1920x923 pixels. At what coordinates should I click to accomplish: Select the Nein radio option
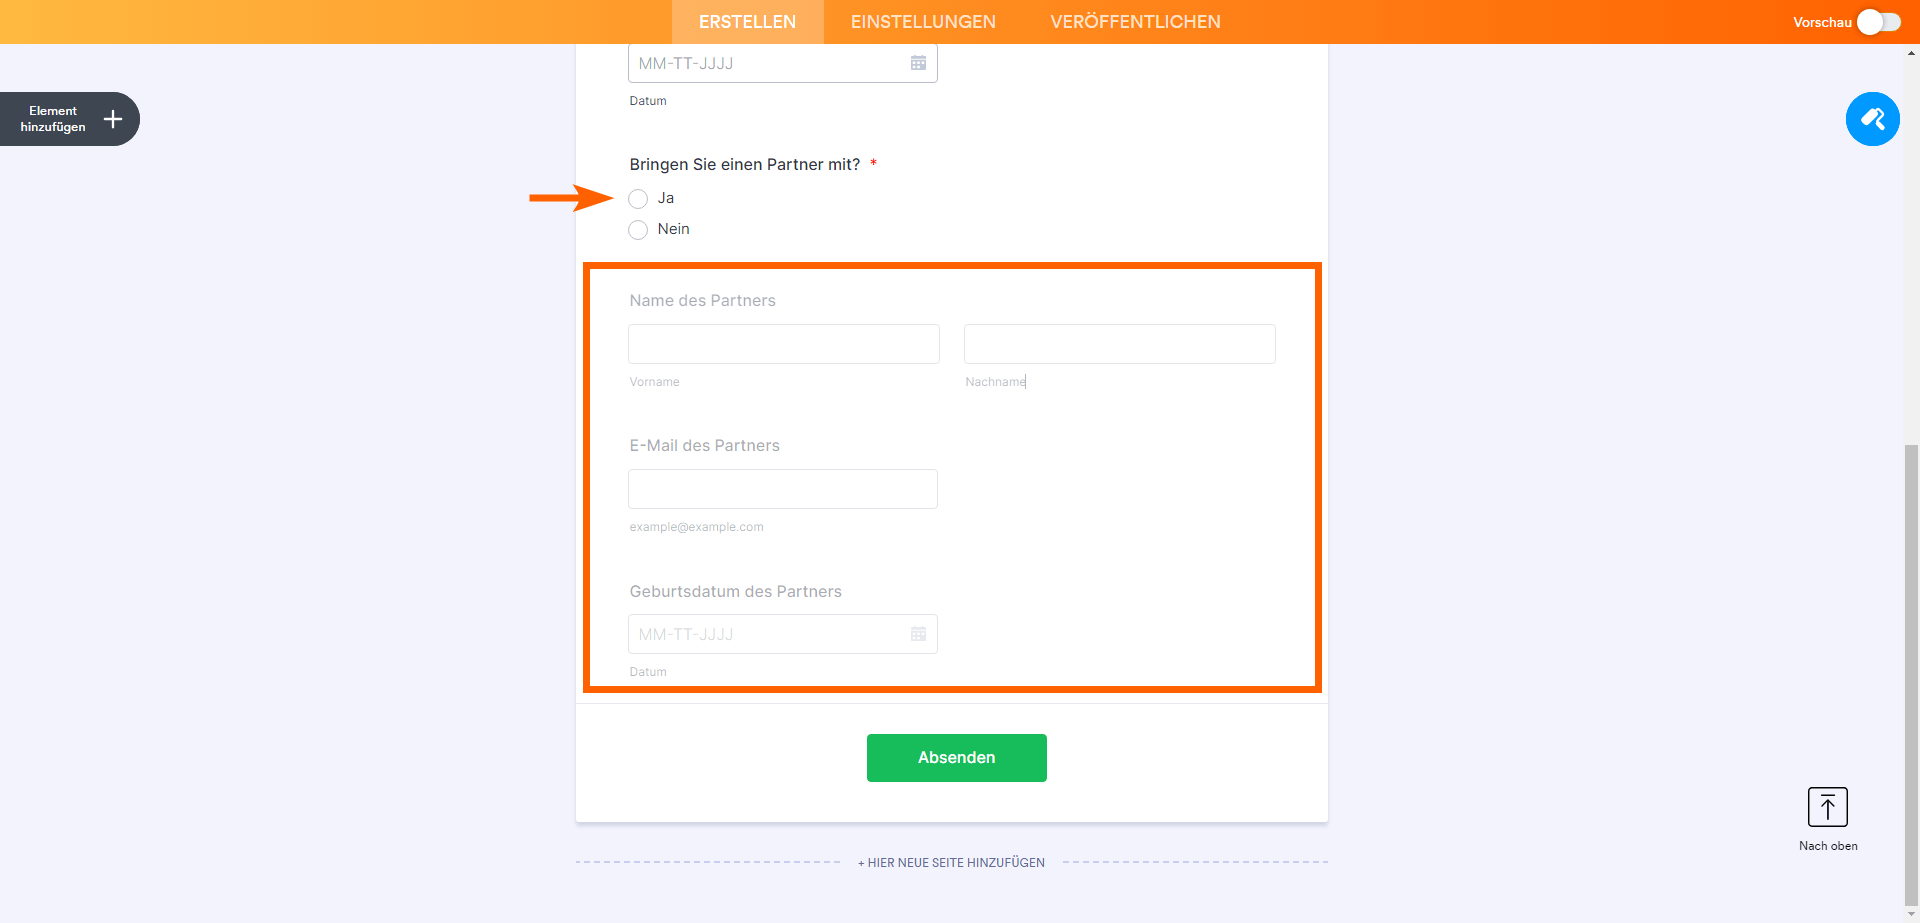[x=638, y=230]
